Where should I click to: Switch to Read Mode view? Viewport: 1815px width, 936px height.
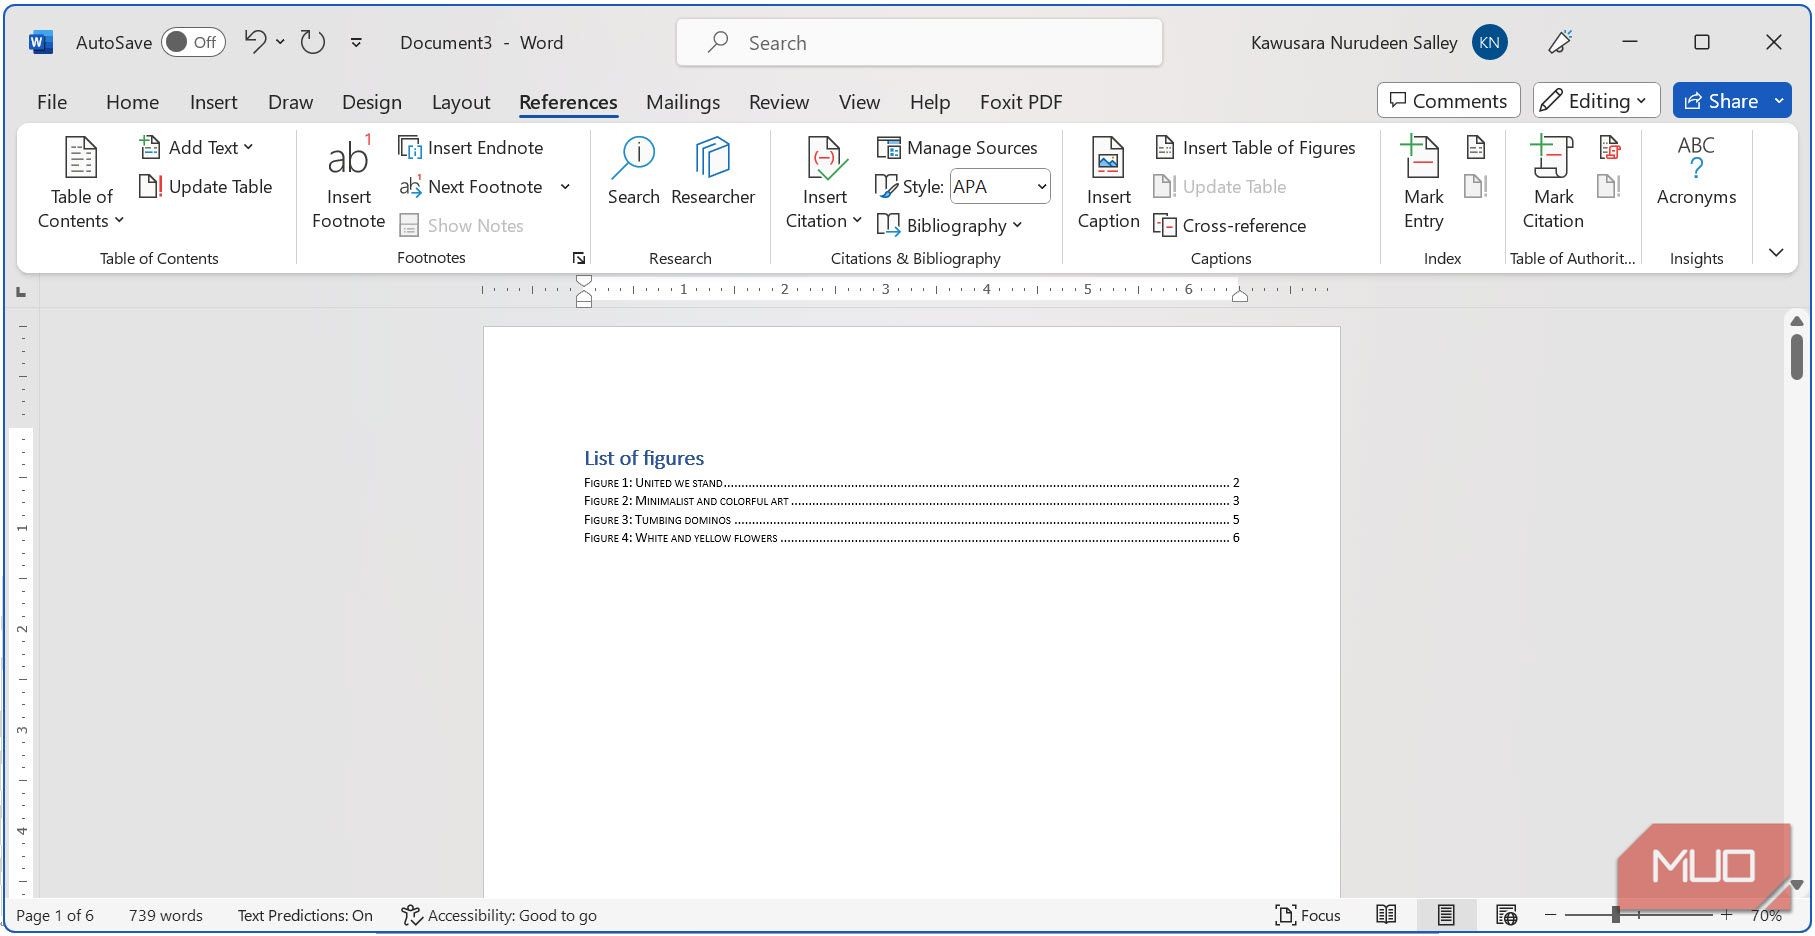pyautogui.click(x=1386, y=915)
